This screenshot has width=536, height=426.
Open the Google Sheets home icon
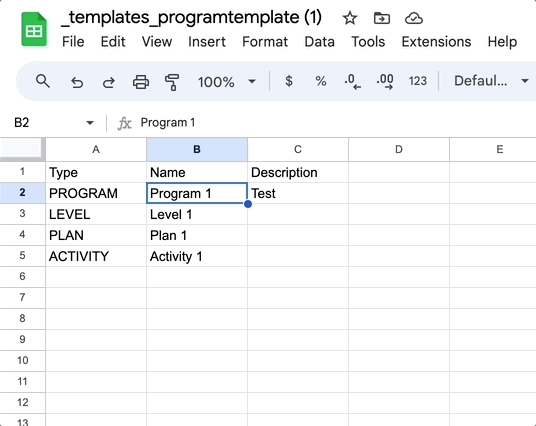pos(34,29)
